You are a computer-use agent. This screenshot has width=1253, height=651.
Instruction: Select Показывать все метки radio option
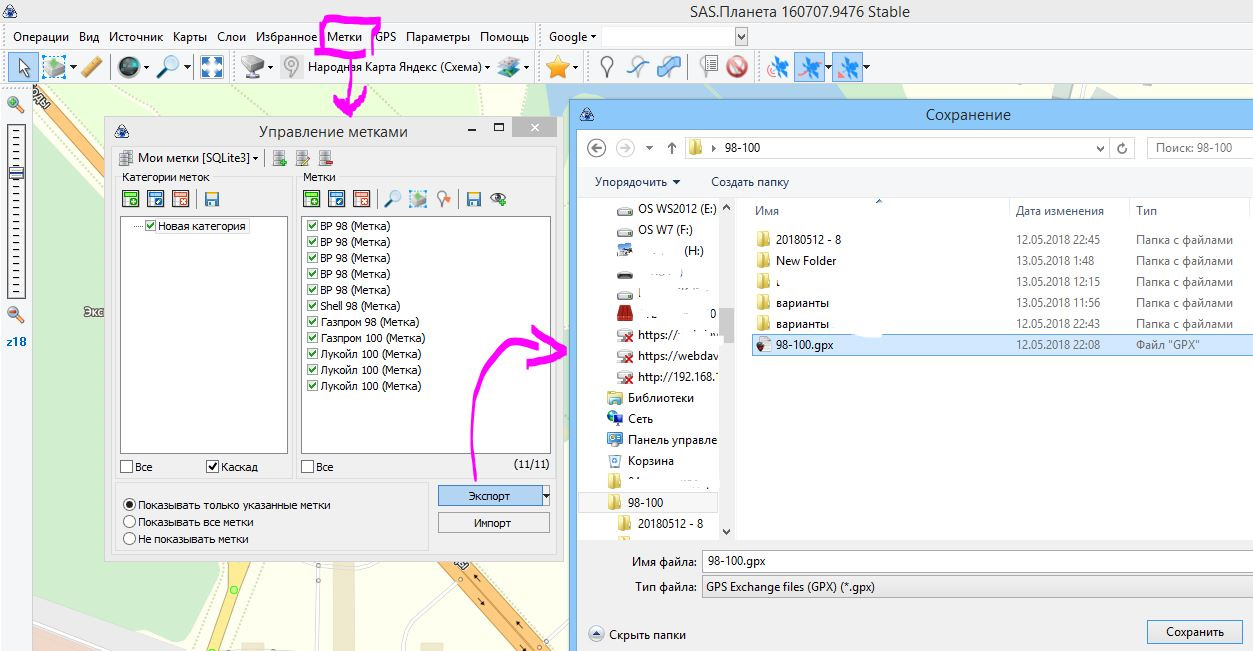click(129, 522)
